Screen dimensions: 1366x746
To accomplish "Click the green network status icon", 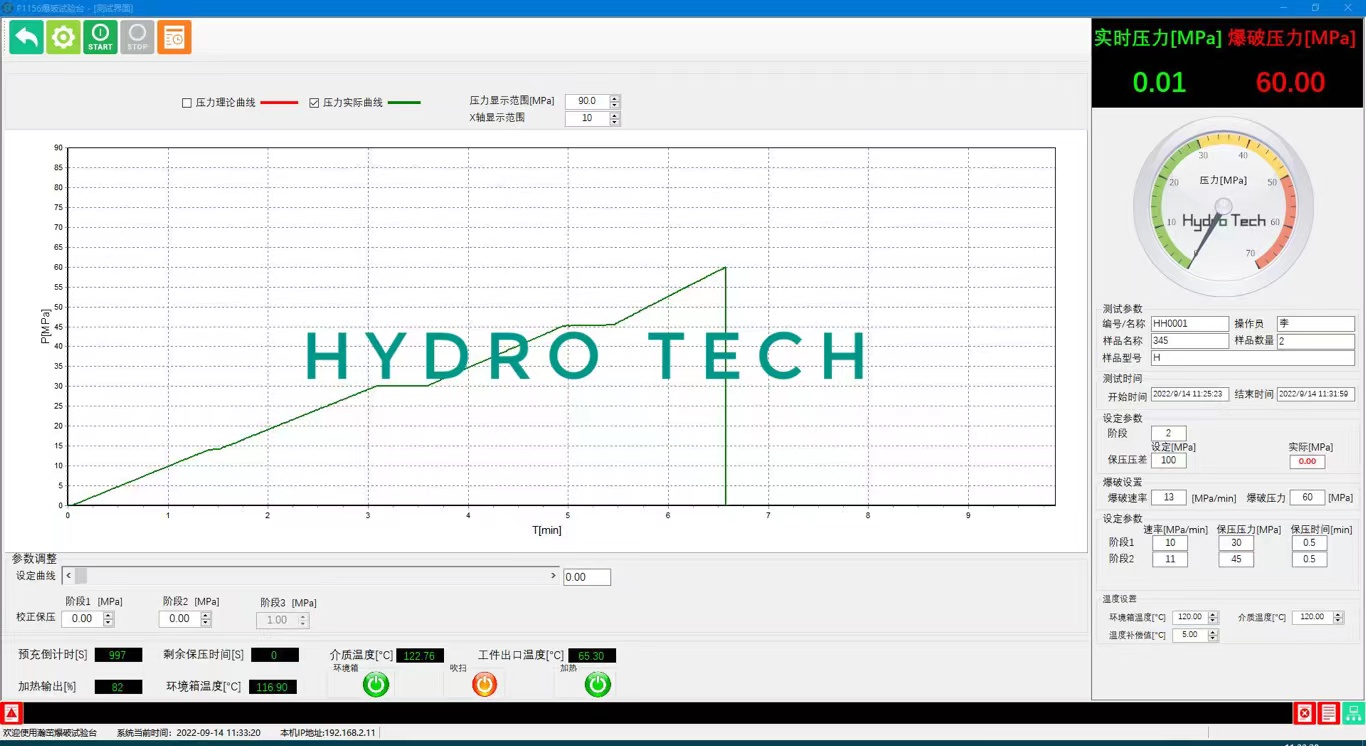I will tap(1353, 713).
